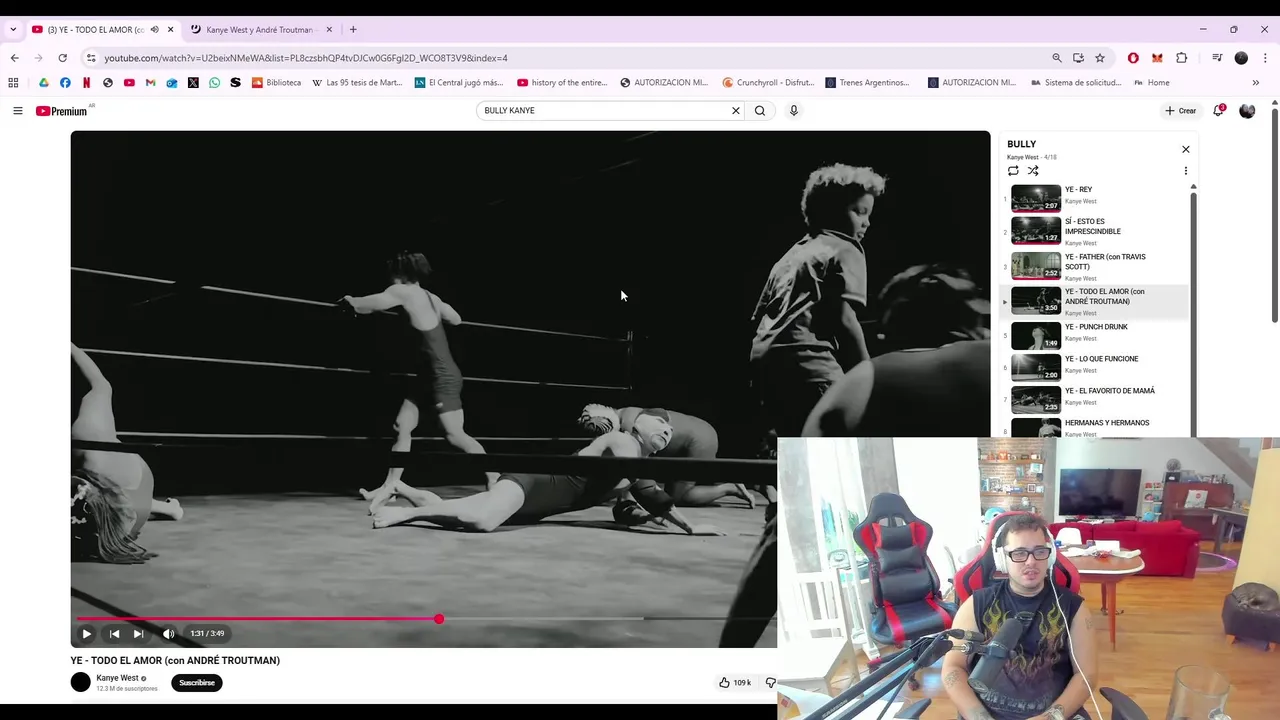Open the Facebook bookmark
This screenshot has height=720, width=1280.
pyautogui.click(x=65, y=83)
